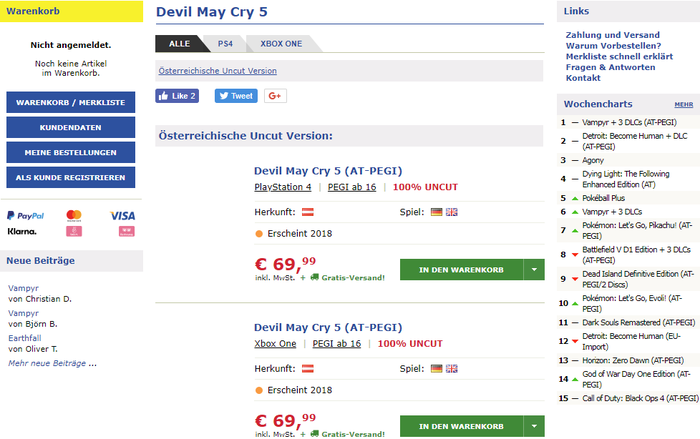Select the ALLE platform tab
700x439 pixels.
[179, 44]
